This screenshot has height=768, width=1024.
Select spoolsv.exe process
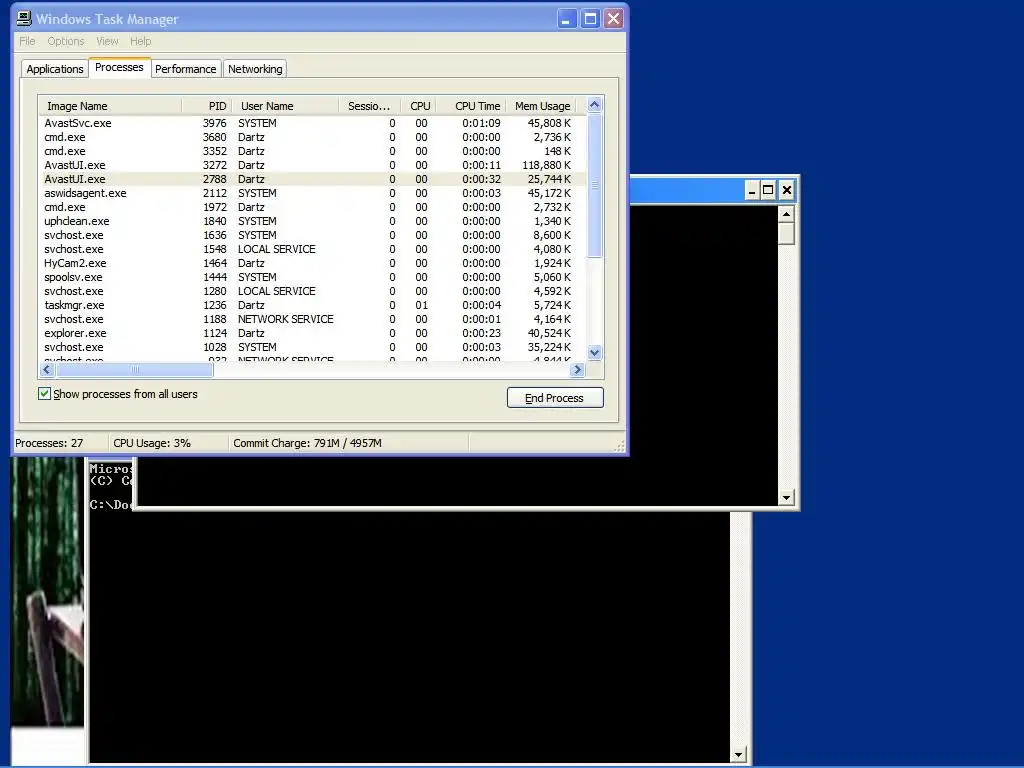coord(312,278)
